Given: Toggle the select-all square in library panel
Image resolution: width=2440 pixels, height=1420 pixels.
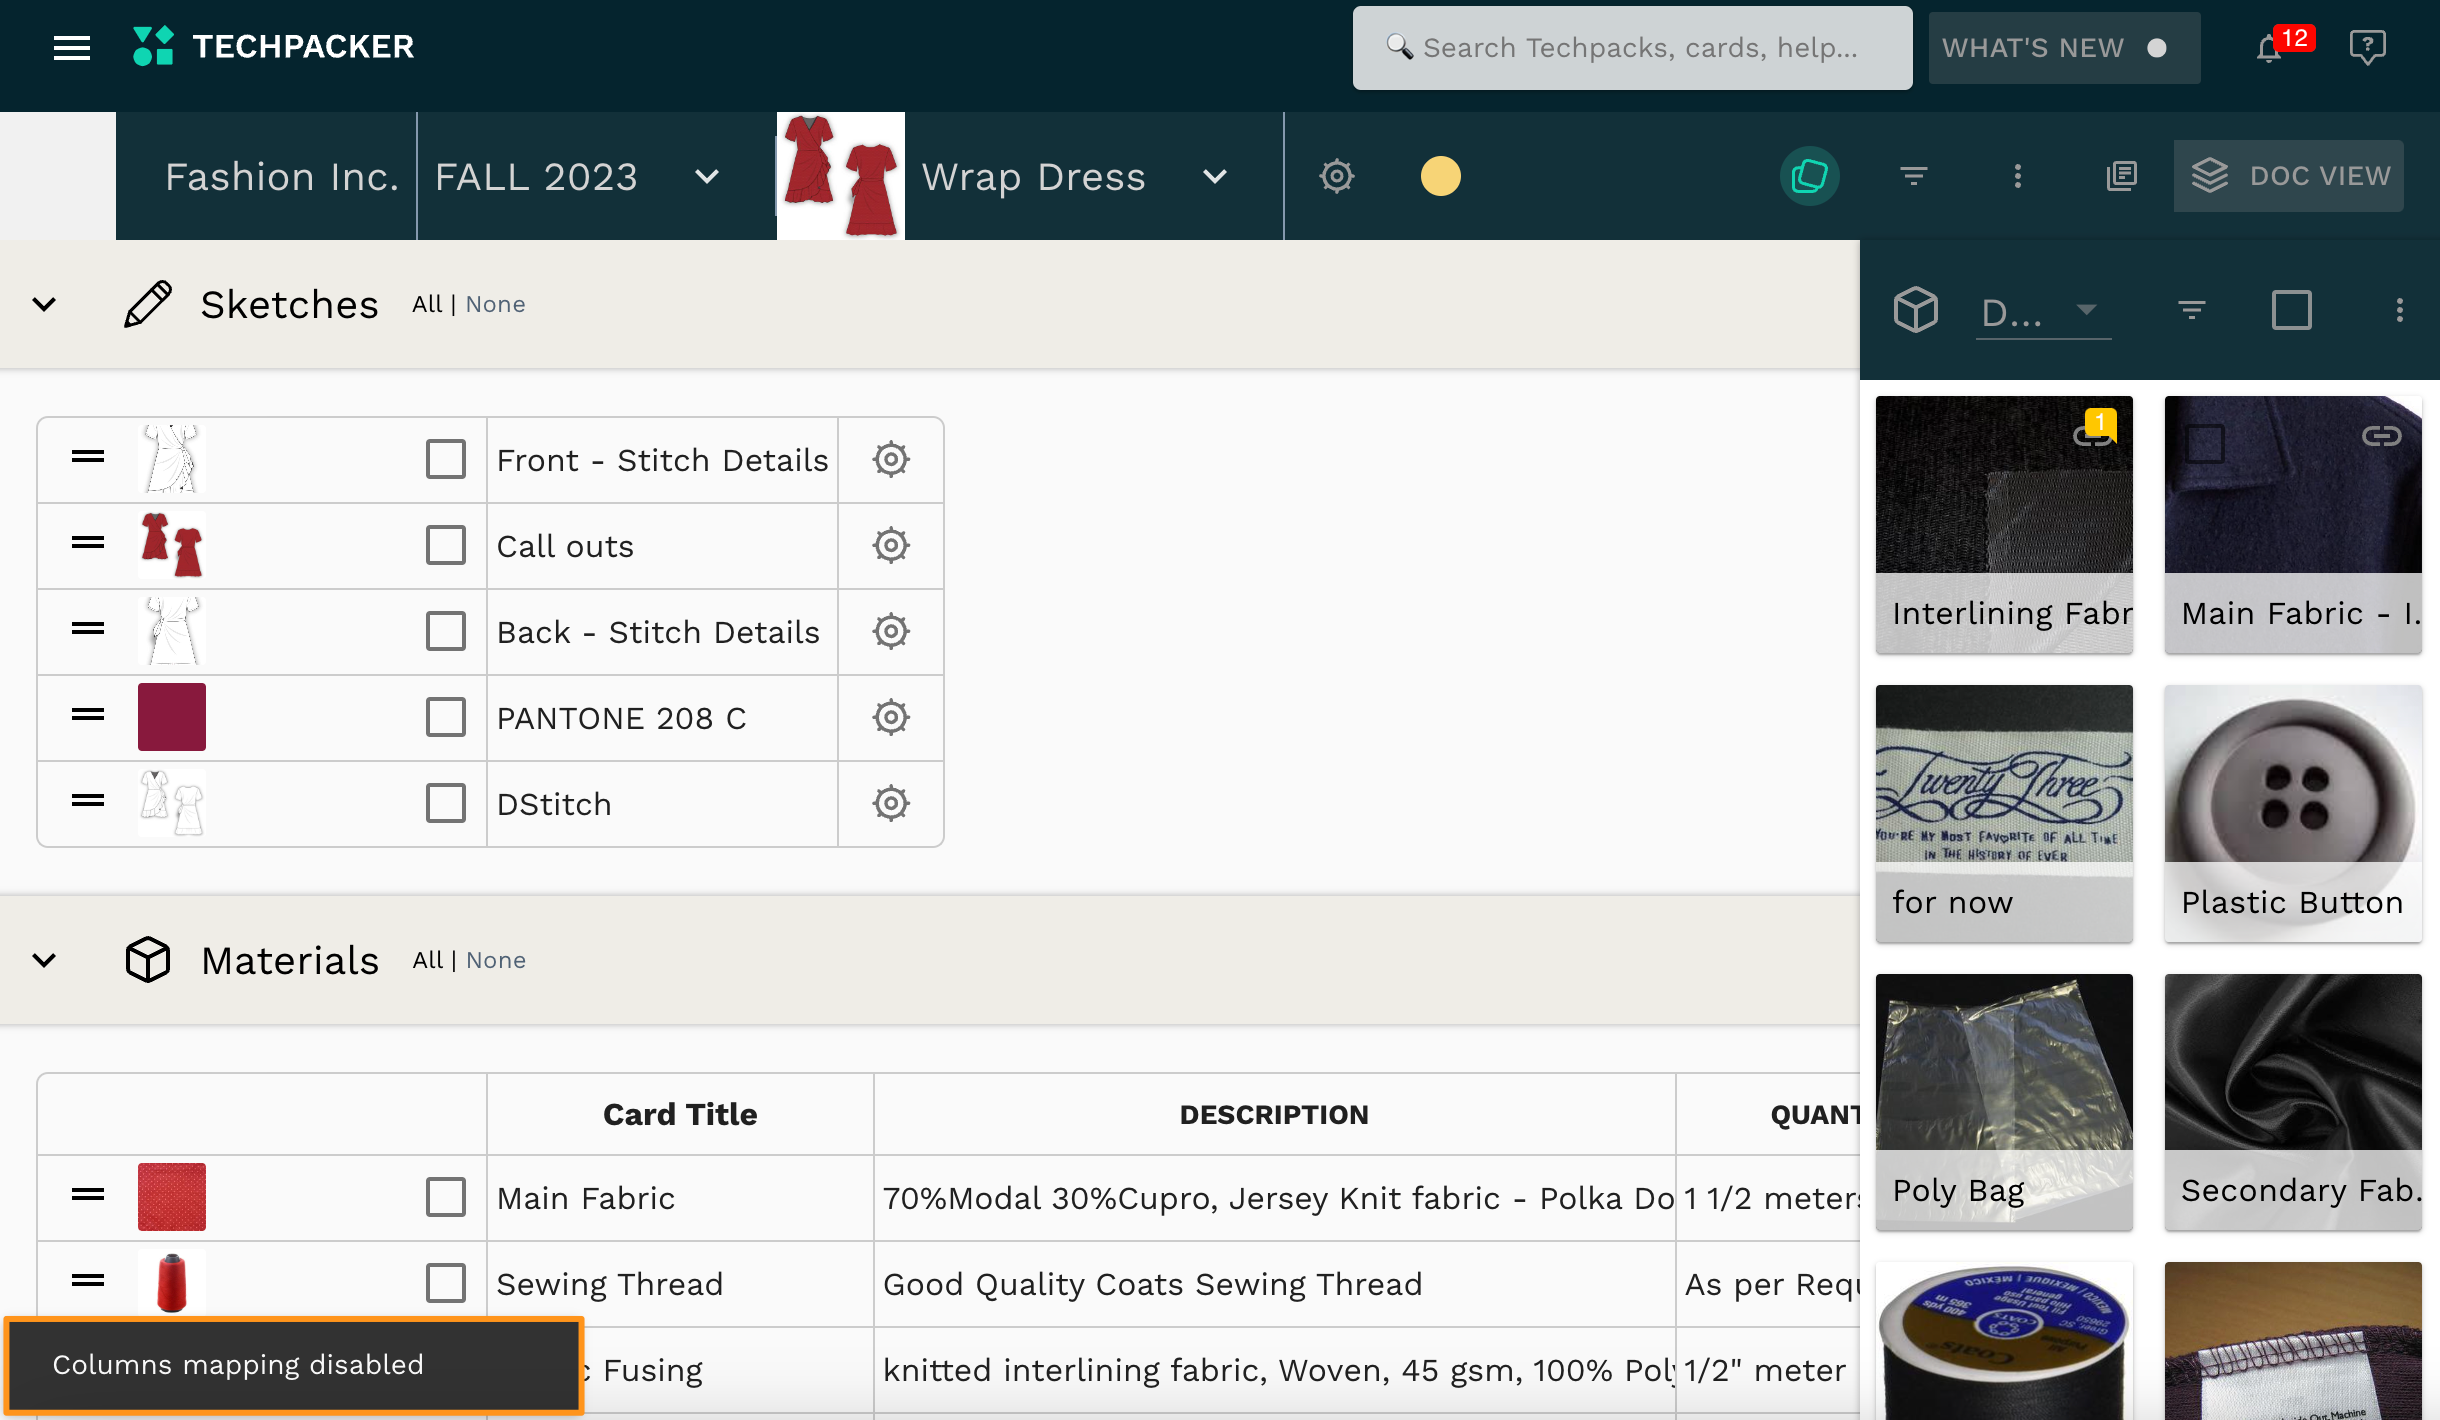Looking at the screenshot, I should [x=2291, y=310].
